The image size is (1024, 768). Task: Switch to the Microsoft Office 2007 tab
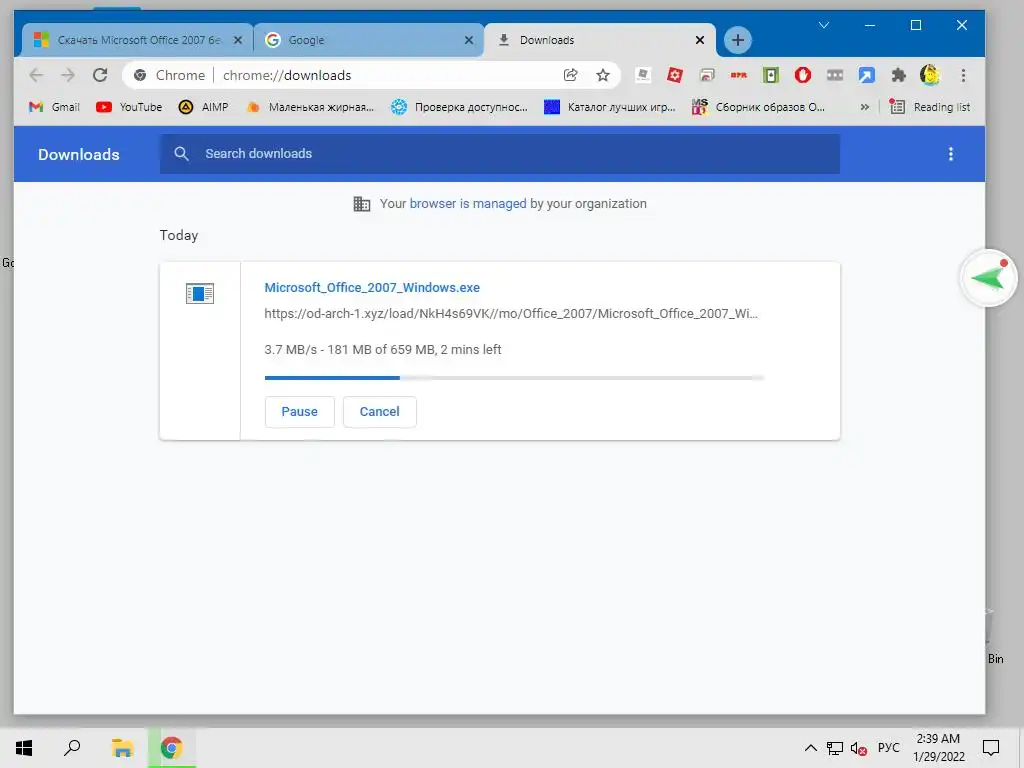[x=137, y=40]
